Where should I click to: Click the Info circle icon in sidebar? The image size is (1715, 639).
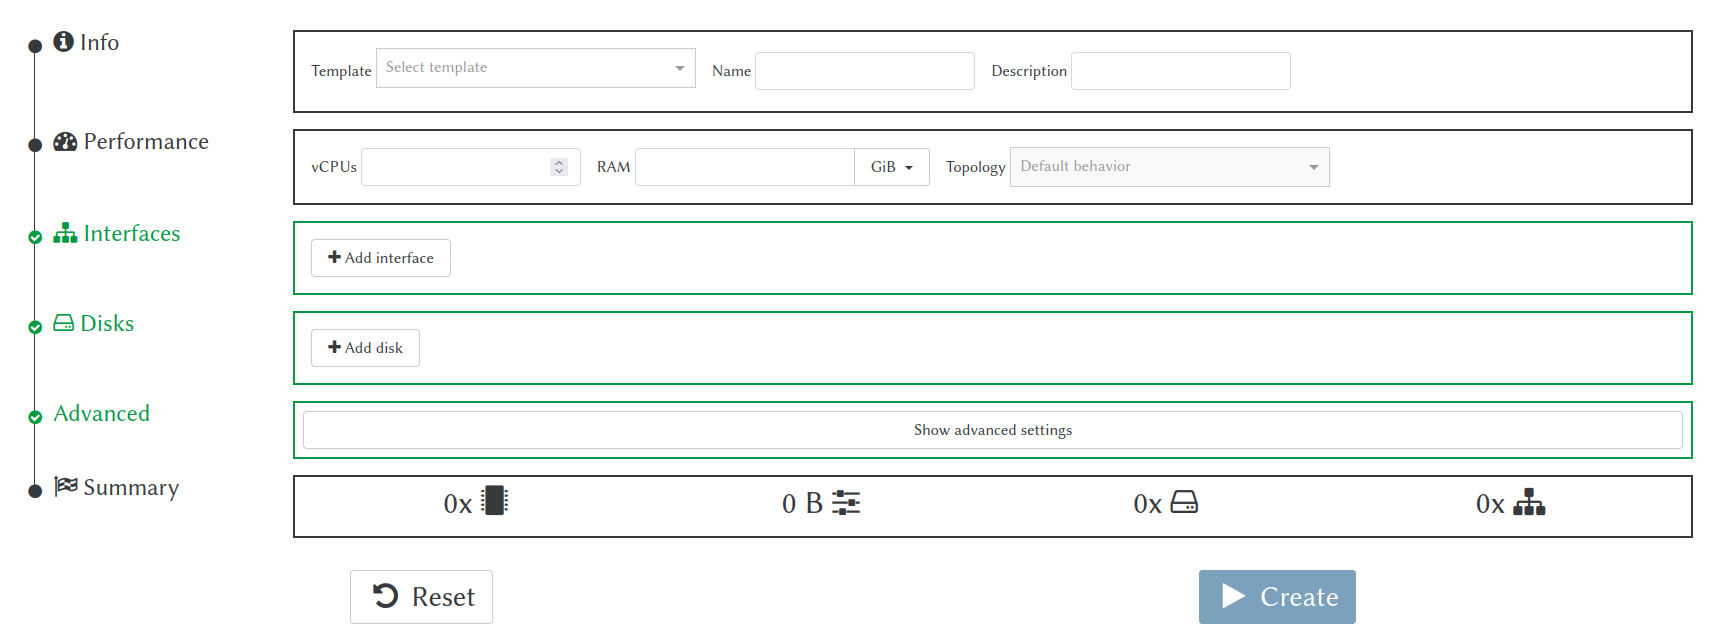[x=63, y=41]
